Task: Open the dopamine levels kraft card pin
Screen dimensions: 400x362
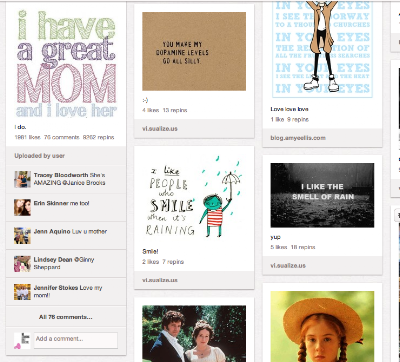Action: tap(194, 51)
